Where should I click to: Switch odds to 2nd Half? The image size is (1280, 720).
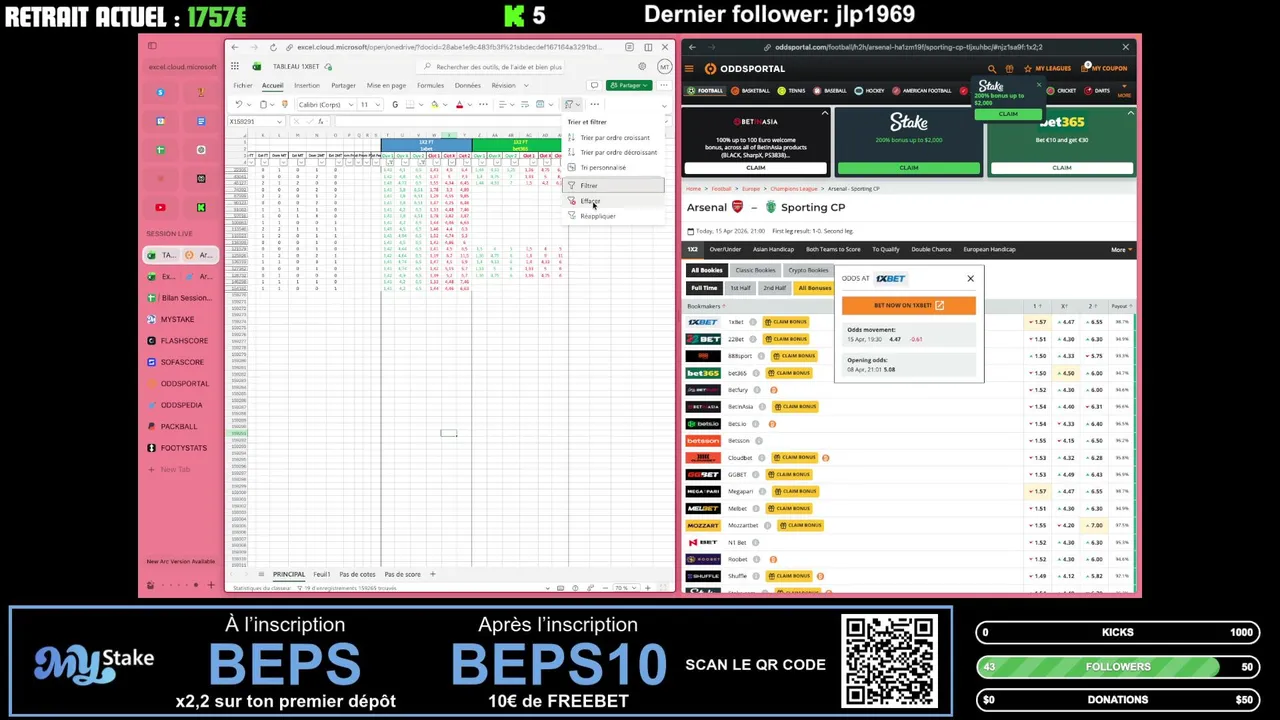click(775, 288)
